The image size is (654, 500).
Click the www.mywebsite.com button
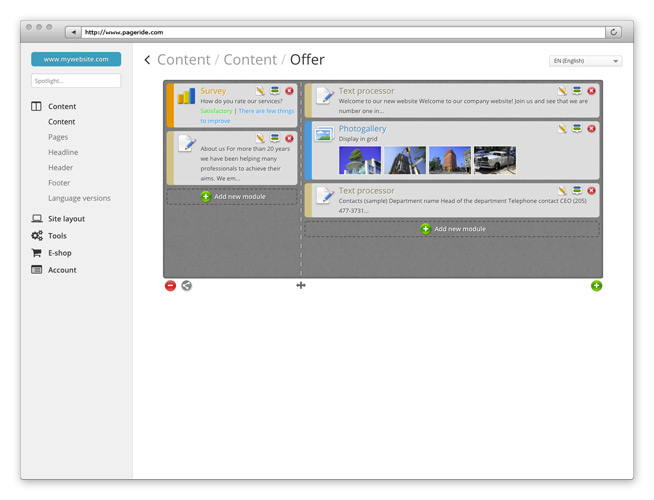pos(76,59)
